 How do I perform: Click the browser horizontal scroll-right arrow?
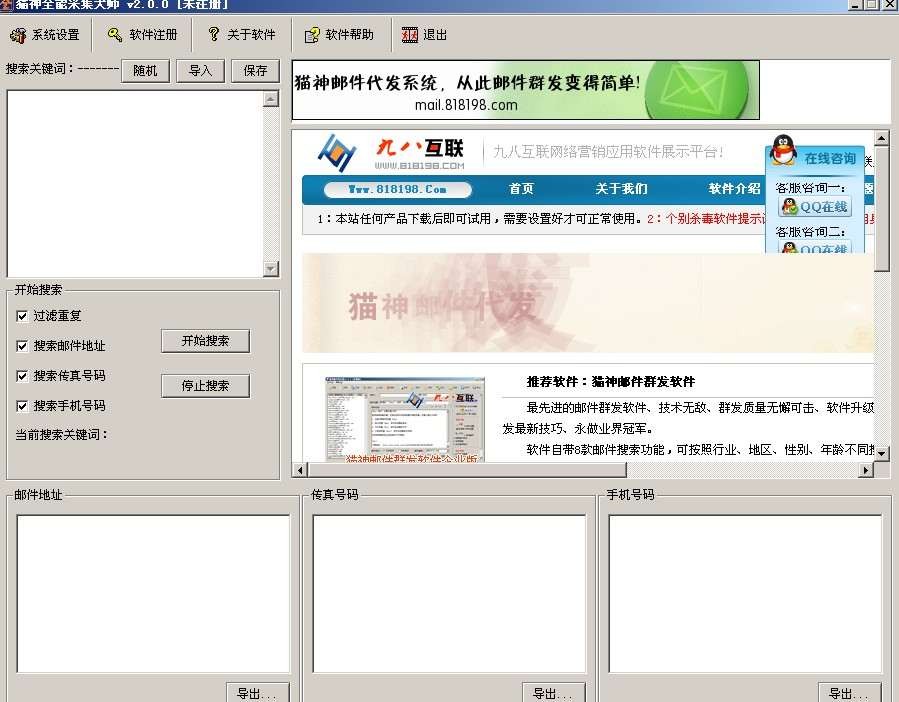(x=866, y=470)
